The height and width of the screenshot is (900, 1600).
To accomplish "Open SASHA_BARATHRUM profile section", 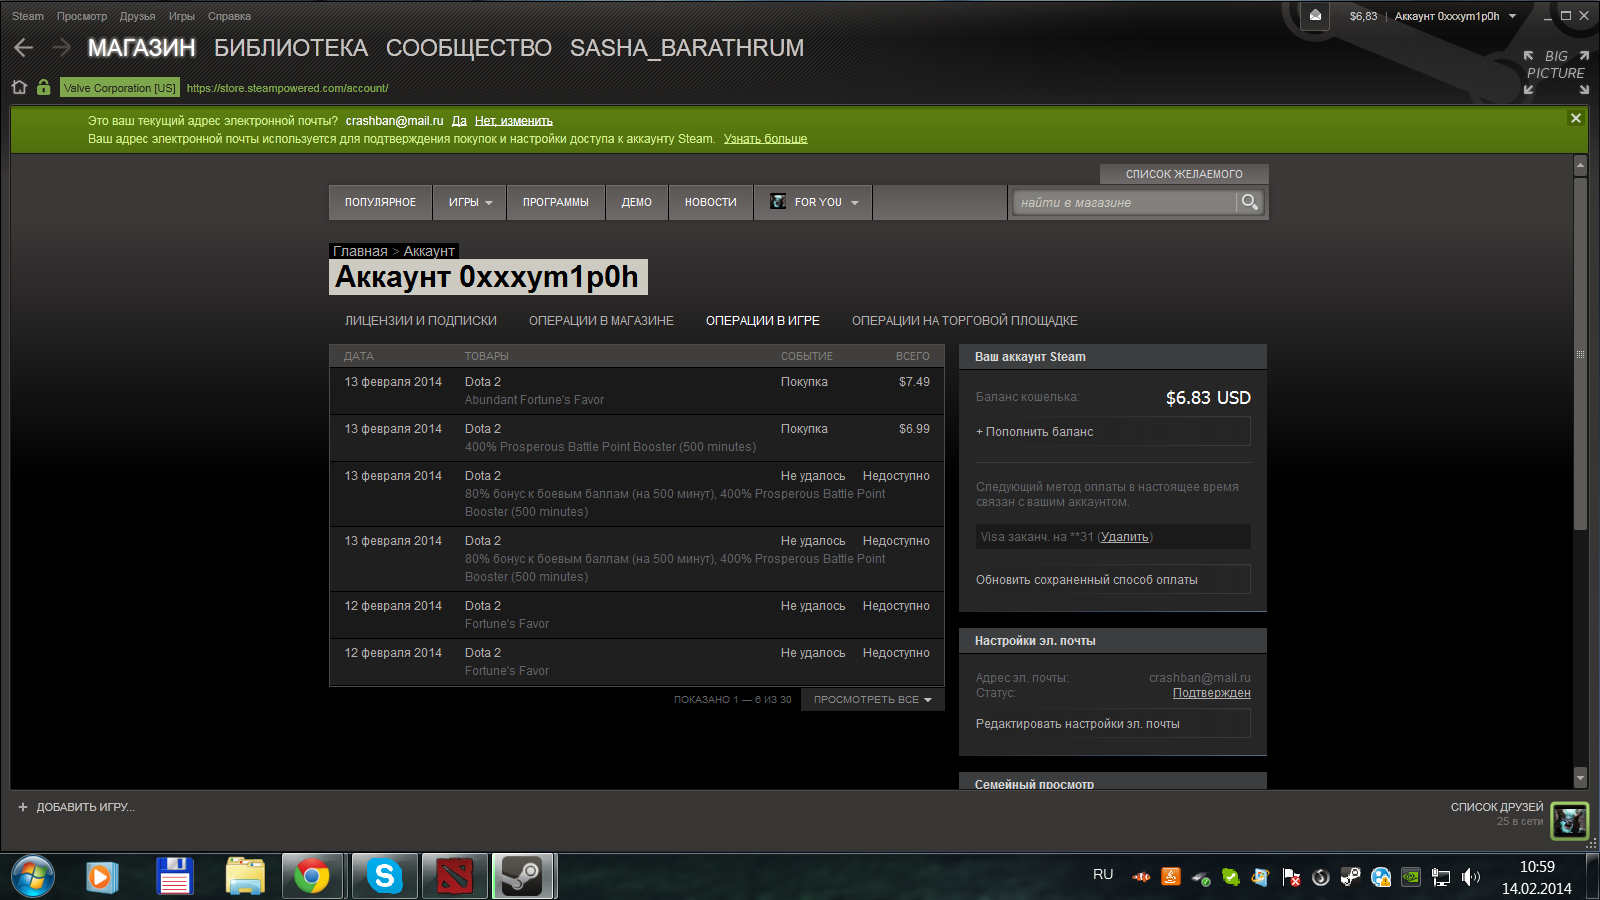I will 687,48.
